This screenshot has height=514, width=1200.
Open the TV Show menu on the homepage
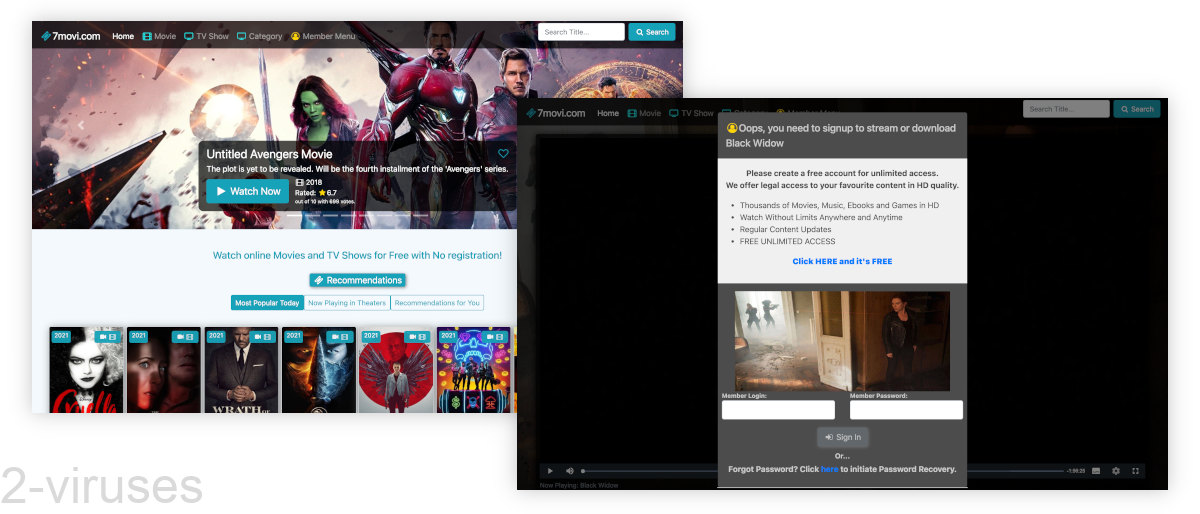click(206, 36)
